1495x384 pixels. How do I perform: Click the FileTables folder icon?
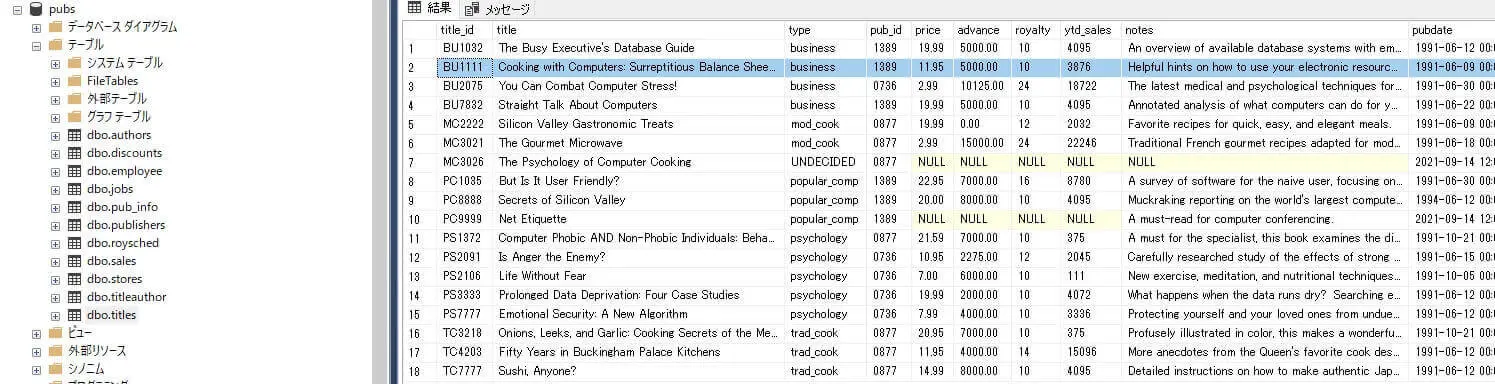click(x=74, y=81)
